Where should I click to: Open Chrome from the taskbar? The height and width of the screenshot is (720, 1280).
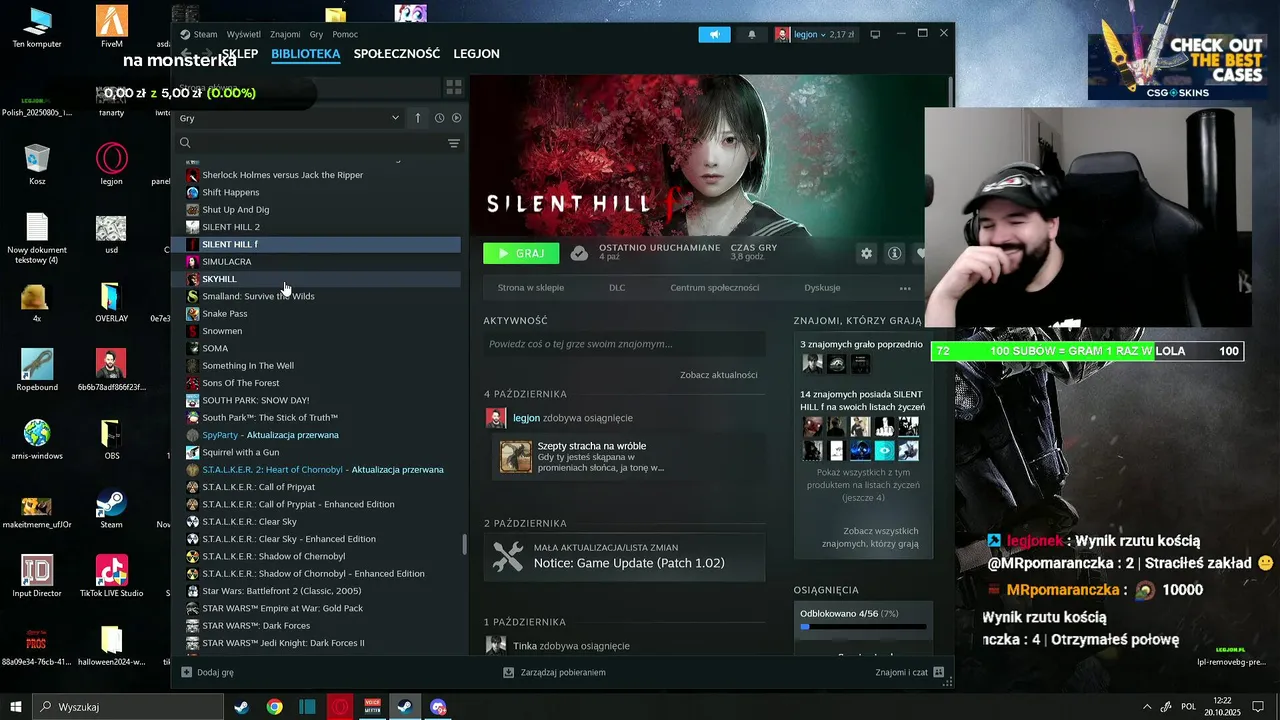pos(274,707)
